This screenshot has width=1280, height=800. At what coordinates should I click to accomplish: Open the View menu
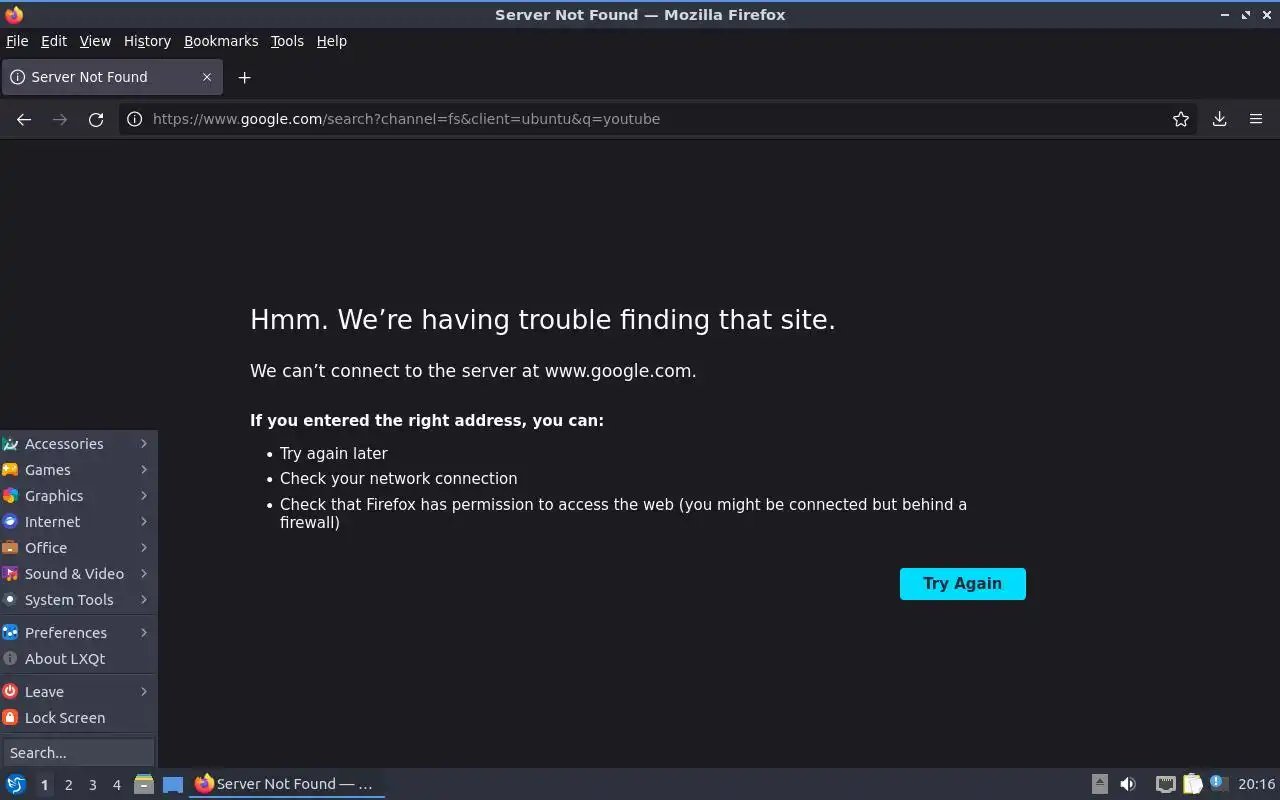point(95,41)
